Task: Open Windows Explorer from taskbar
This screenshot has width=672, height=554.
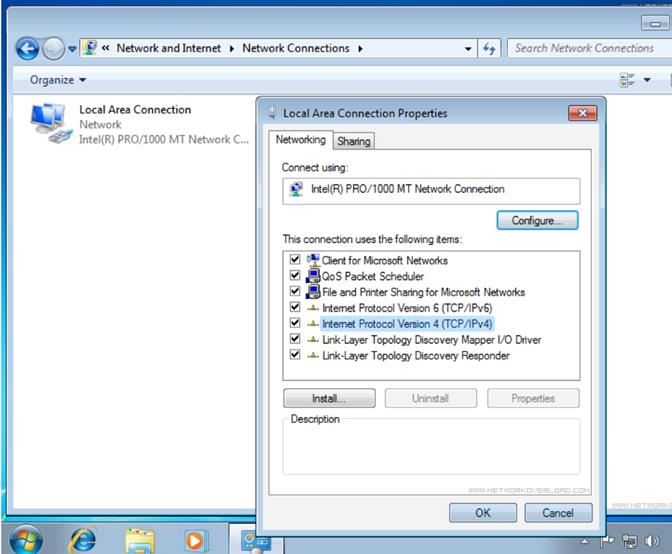Action: point(140,541)
